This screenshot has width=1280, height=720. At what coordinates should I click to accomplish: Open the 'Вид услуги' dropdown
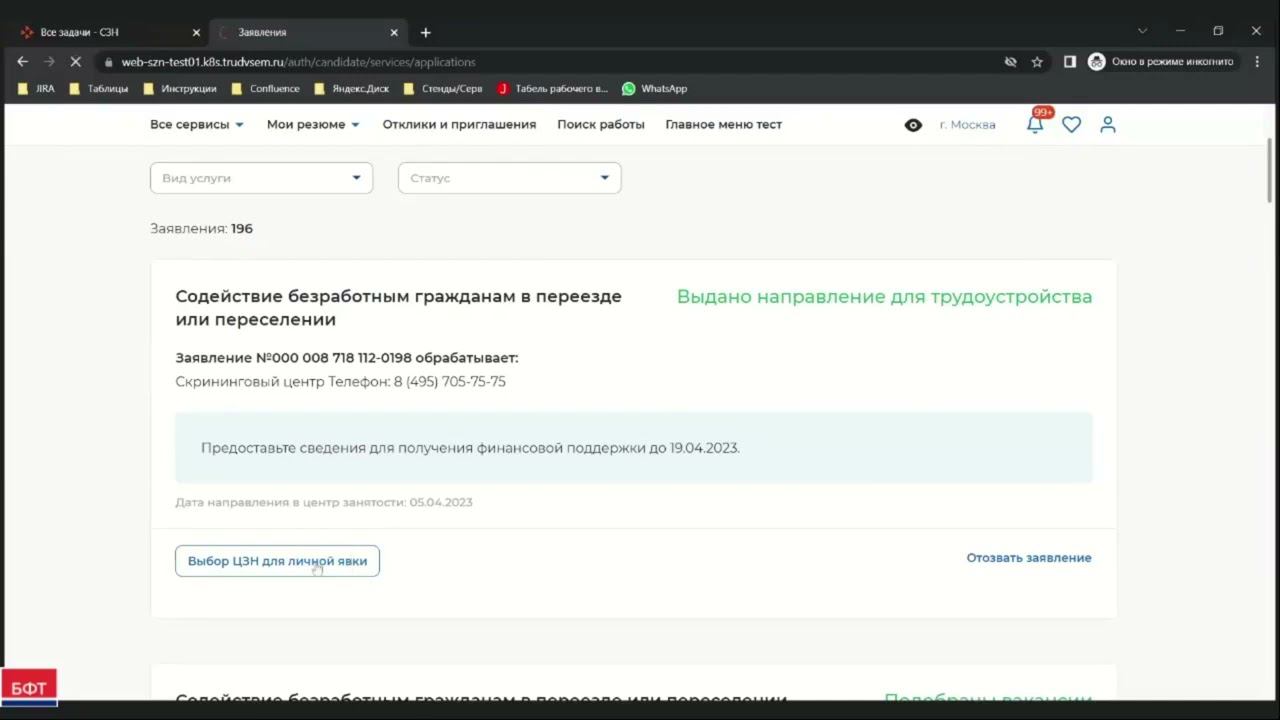[261, 178]
